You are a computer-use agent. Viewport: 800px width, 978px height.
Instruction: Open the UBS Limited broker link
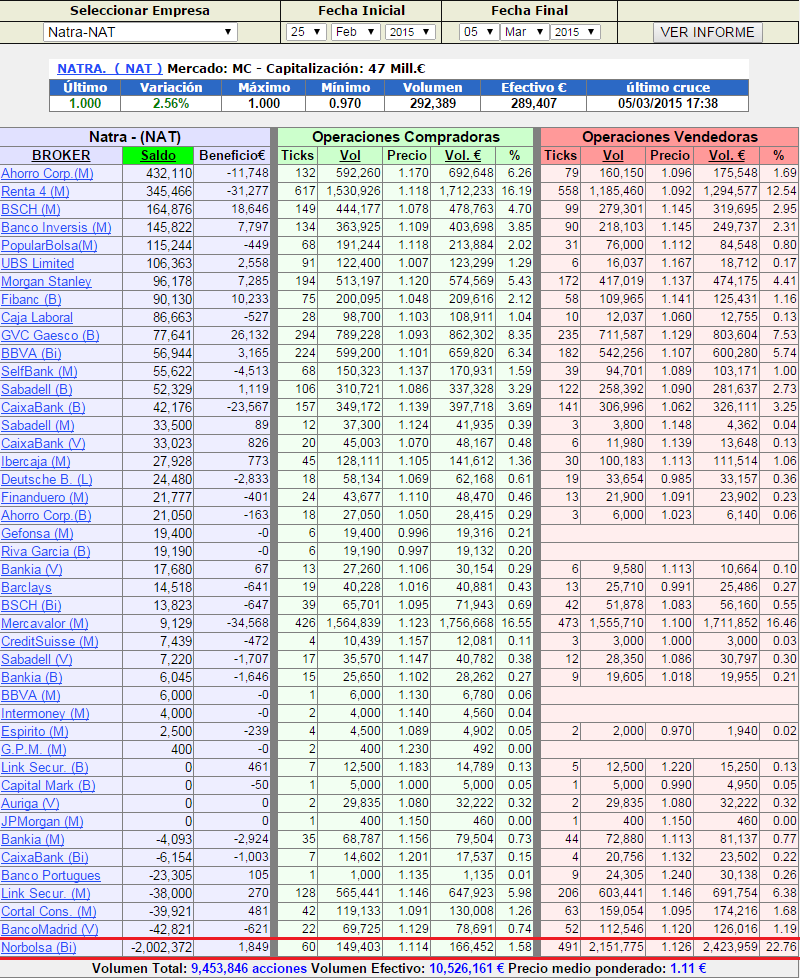[37, 263]
